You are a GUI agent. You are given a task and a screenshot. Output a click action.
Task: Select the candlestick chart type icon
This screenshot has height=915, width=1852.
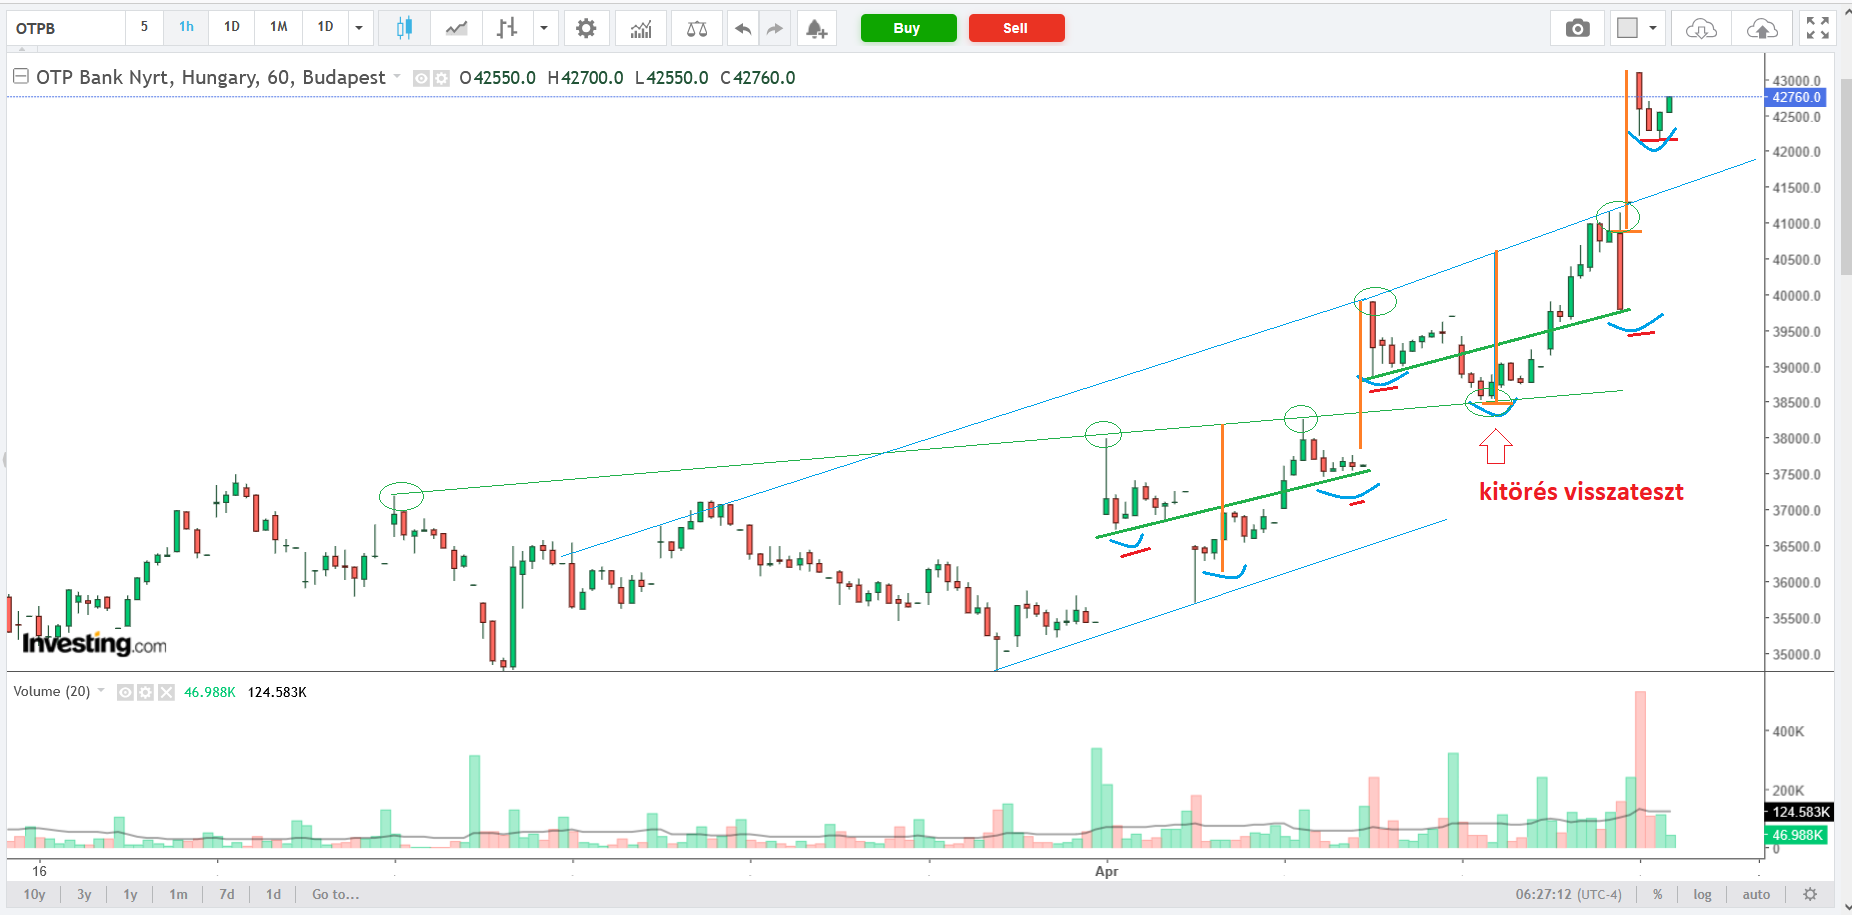[x=404, y=28]
